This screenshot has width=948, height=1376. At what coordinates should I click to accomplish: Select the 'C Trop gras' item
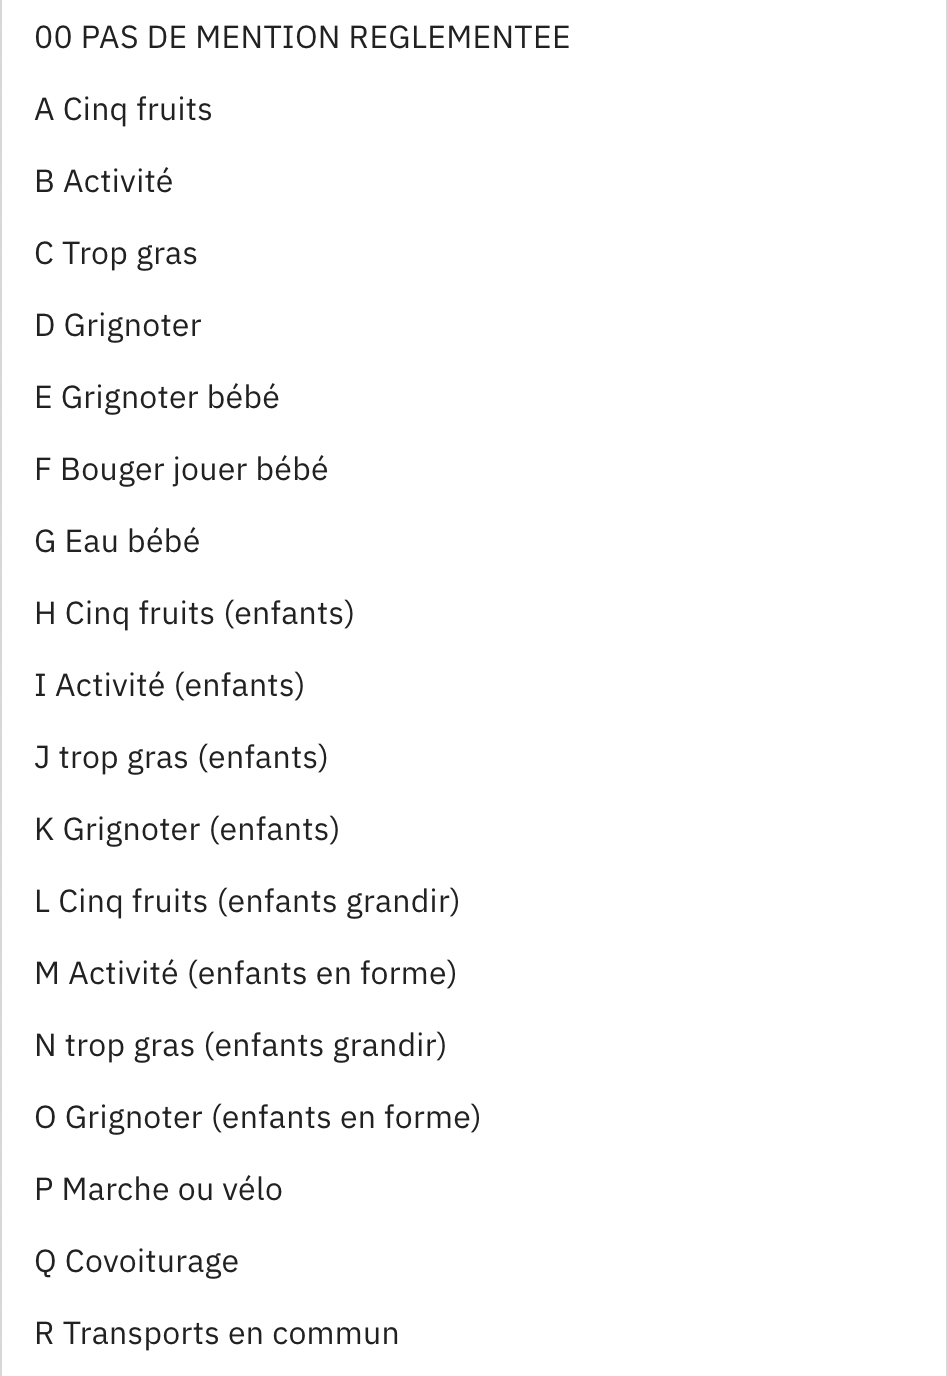coord(116,254)
